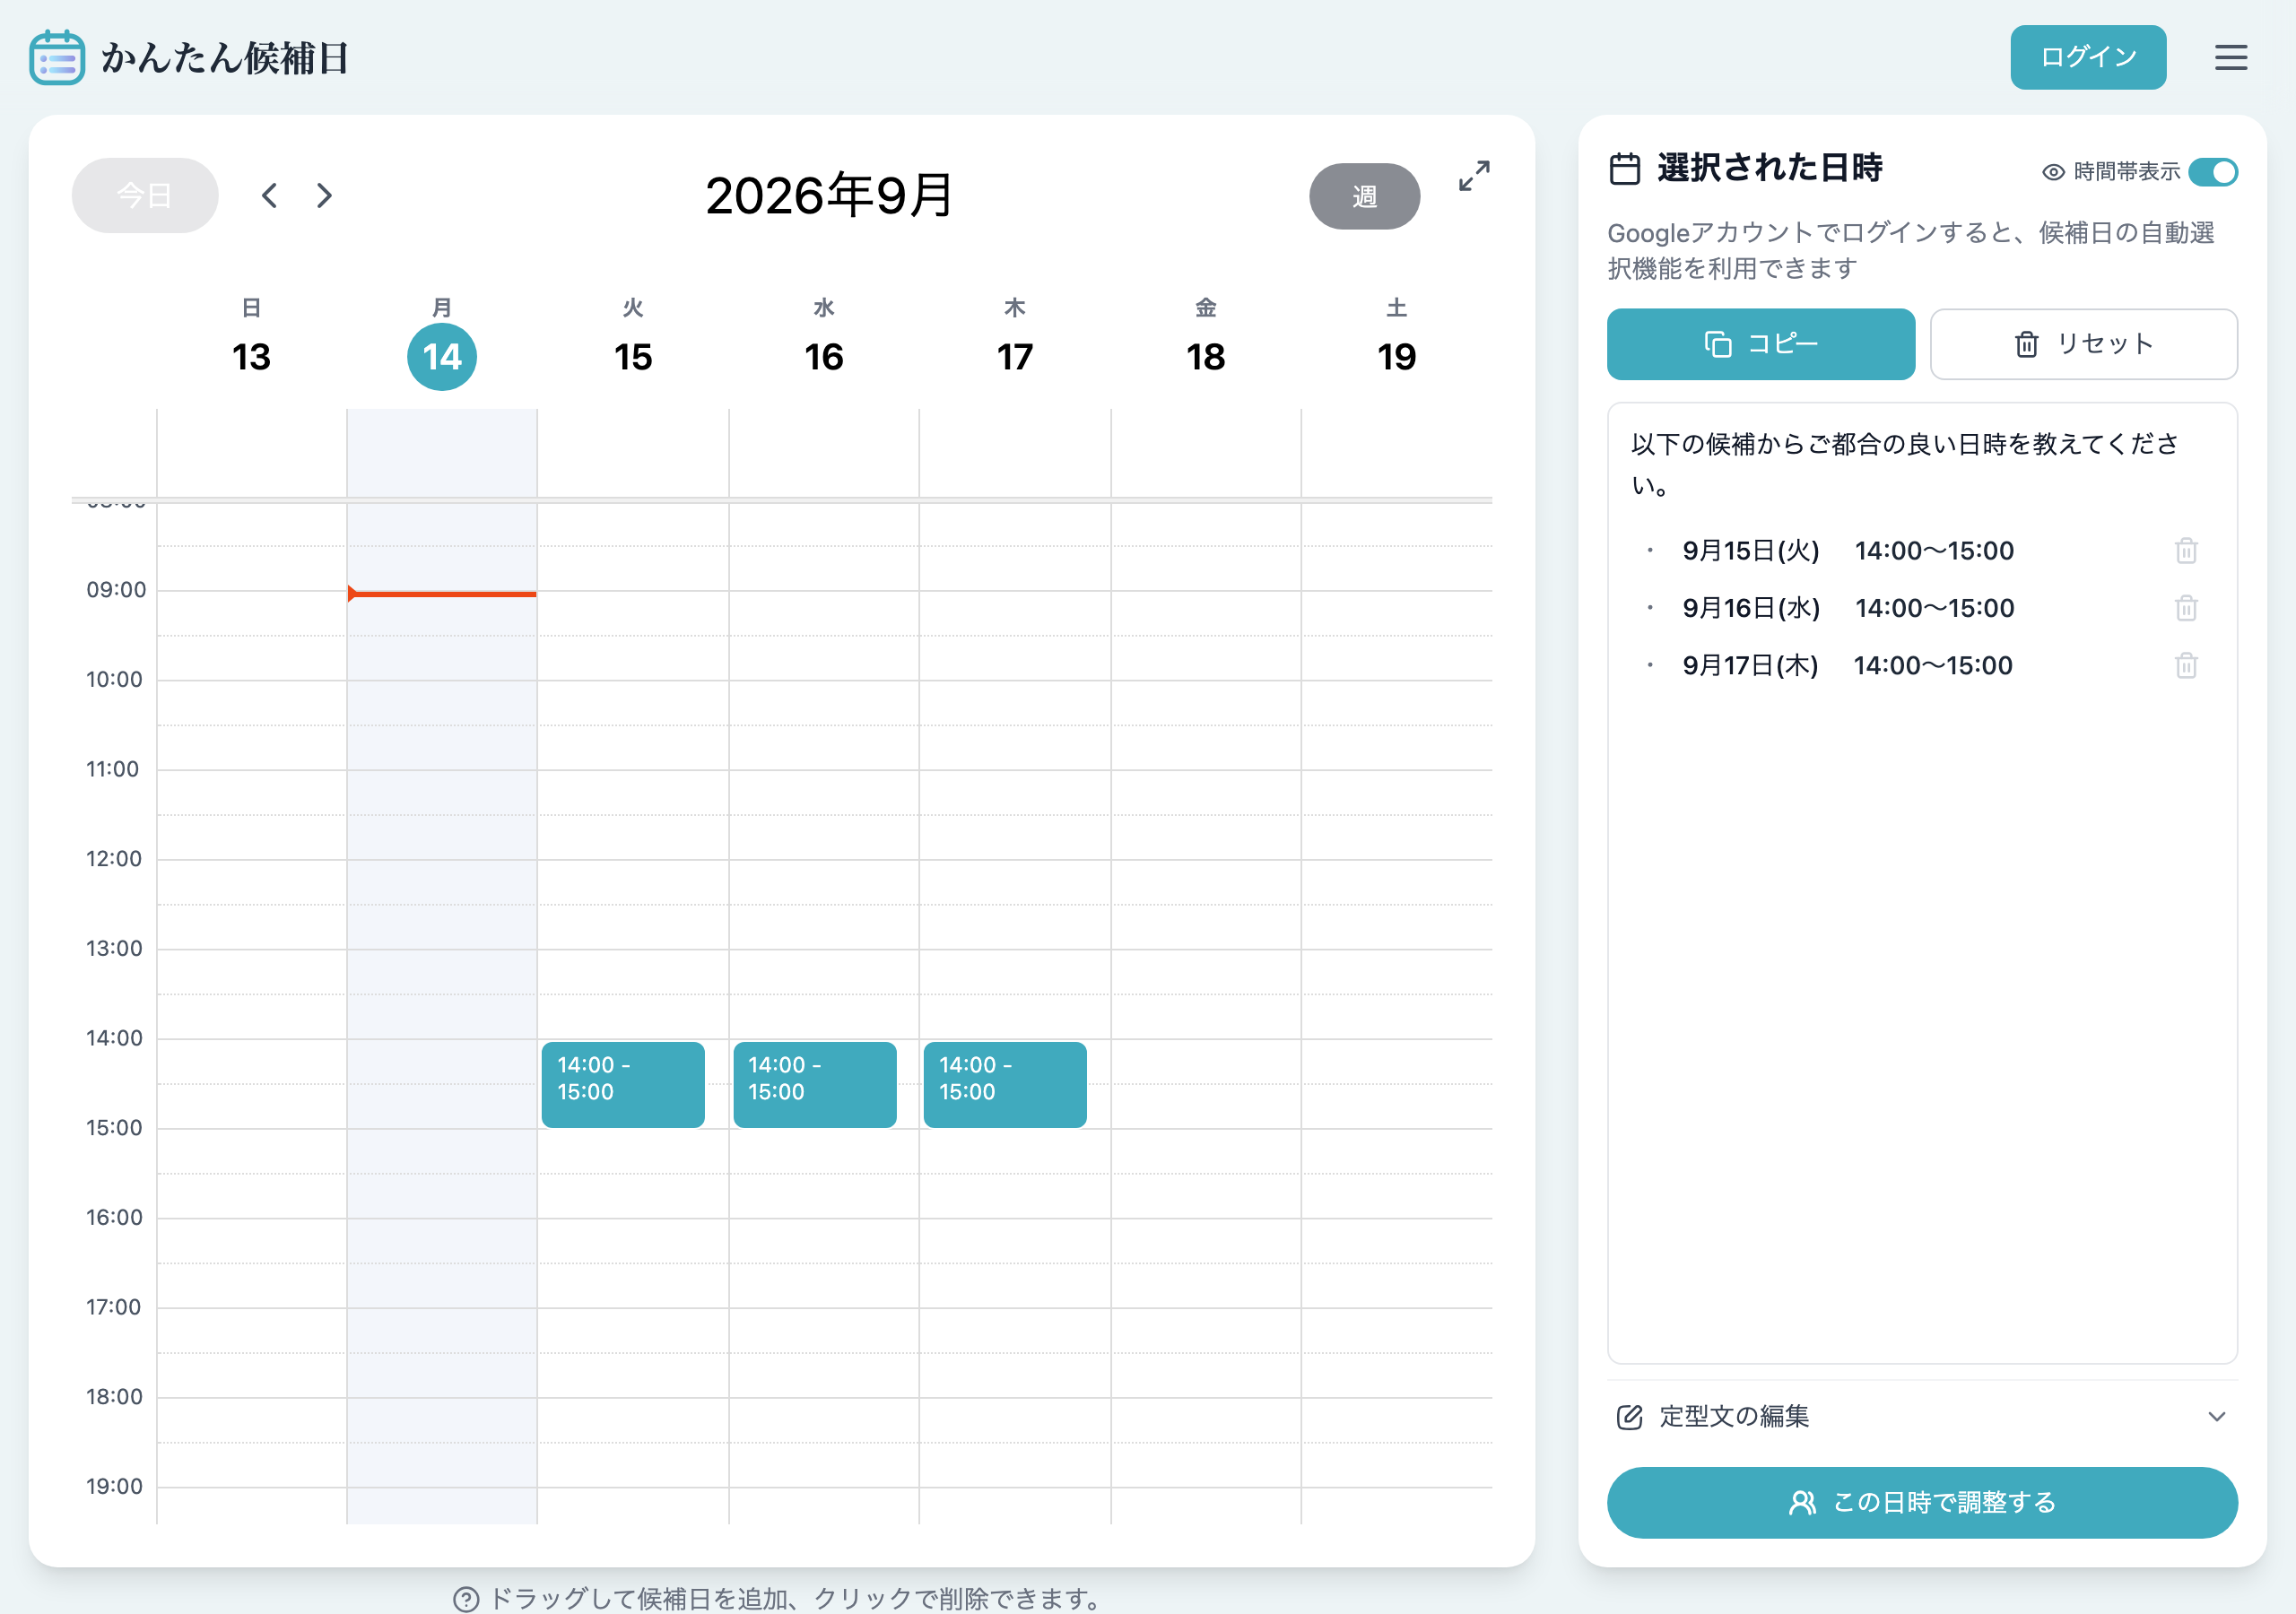
Task: Click the リセット button
Action: [2083, 344]
